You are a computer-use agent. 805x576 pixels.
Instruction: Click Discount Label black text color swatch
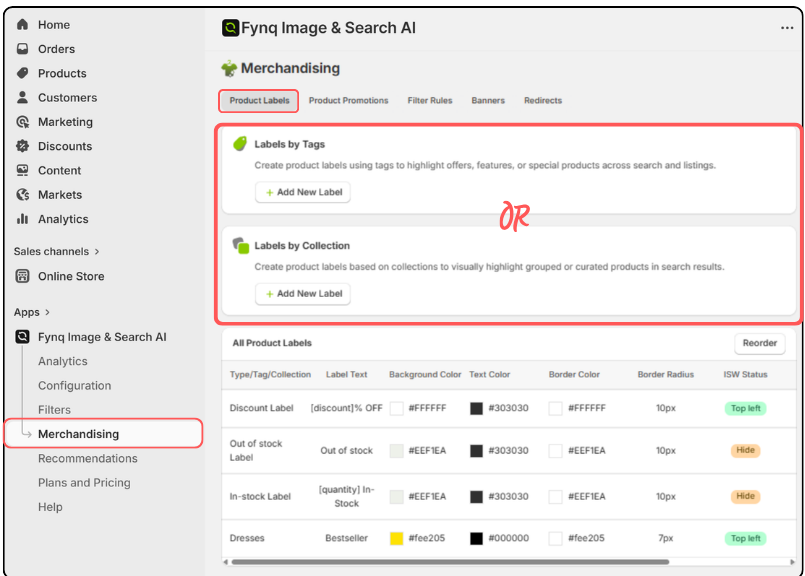click(476, 408)
